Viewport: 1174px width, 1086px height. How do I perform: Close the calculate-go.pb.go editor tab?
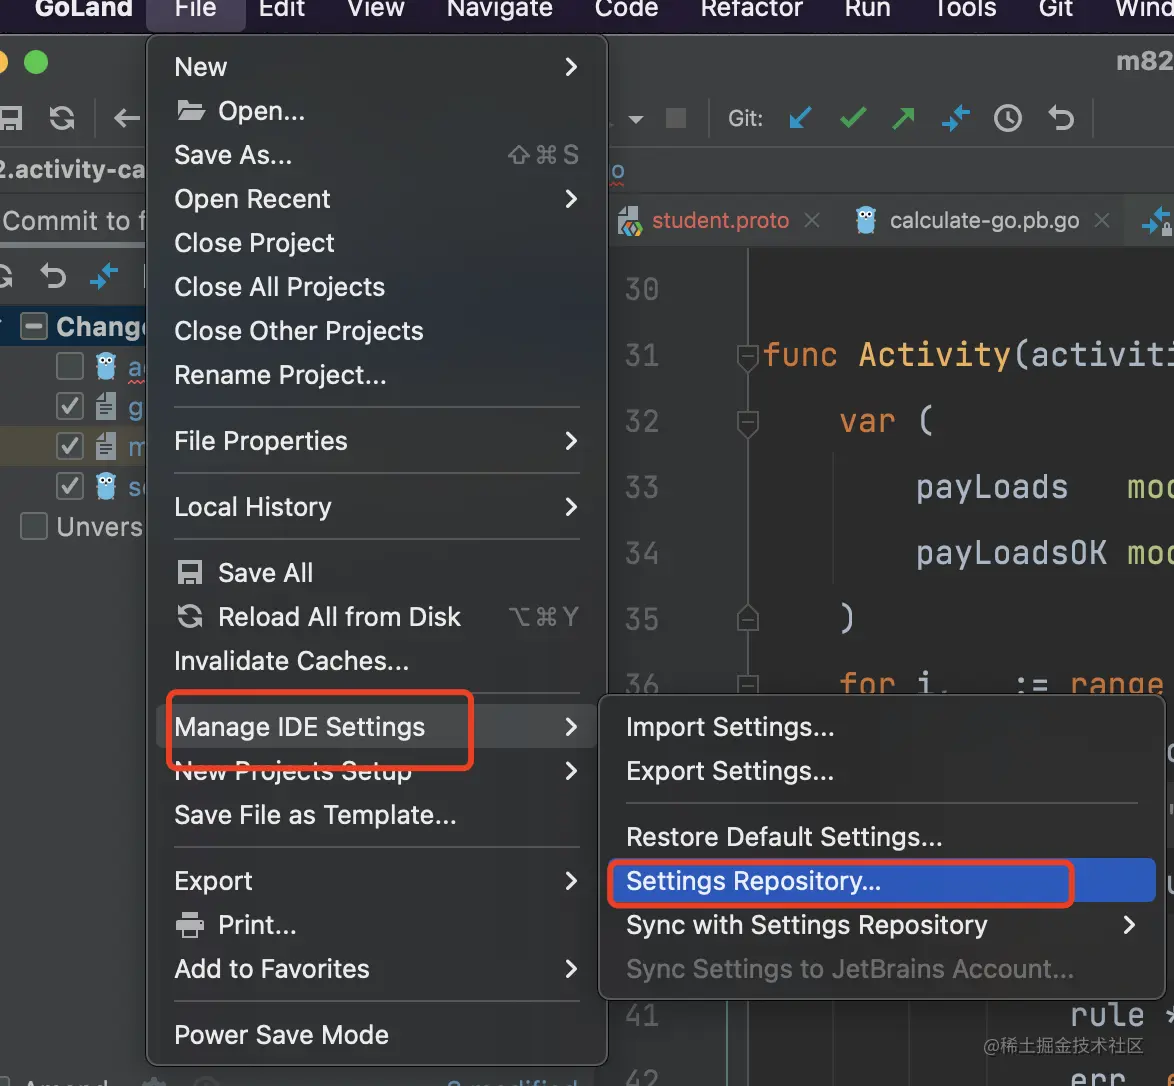(x=1101, y=220)
